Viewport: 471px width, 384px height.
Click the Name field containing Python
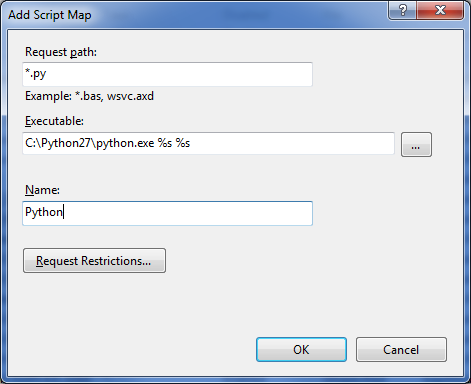pos(167,213)
